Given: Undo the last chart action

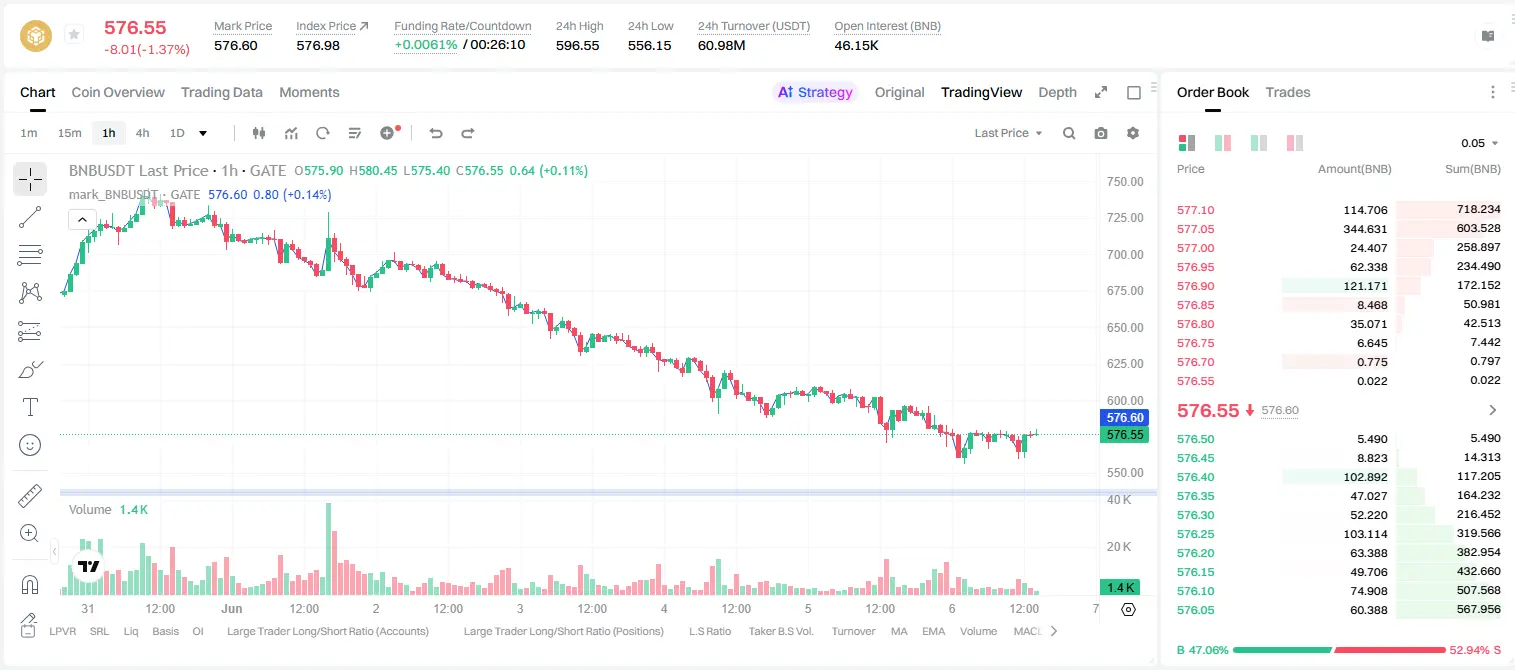Looking at the screenshot, I should point(436,133).
